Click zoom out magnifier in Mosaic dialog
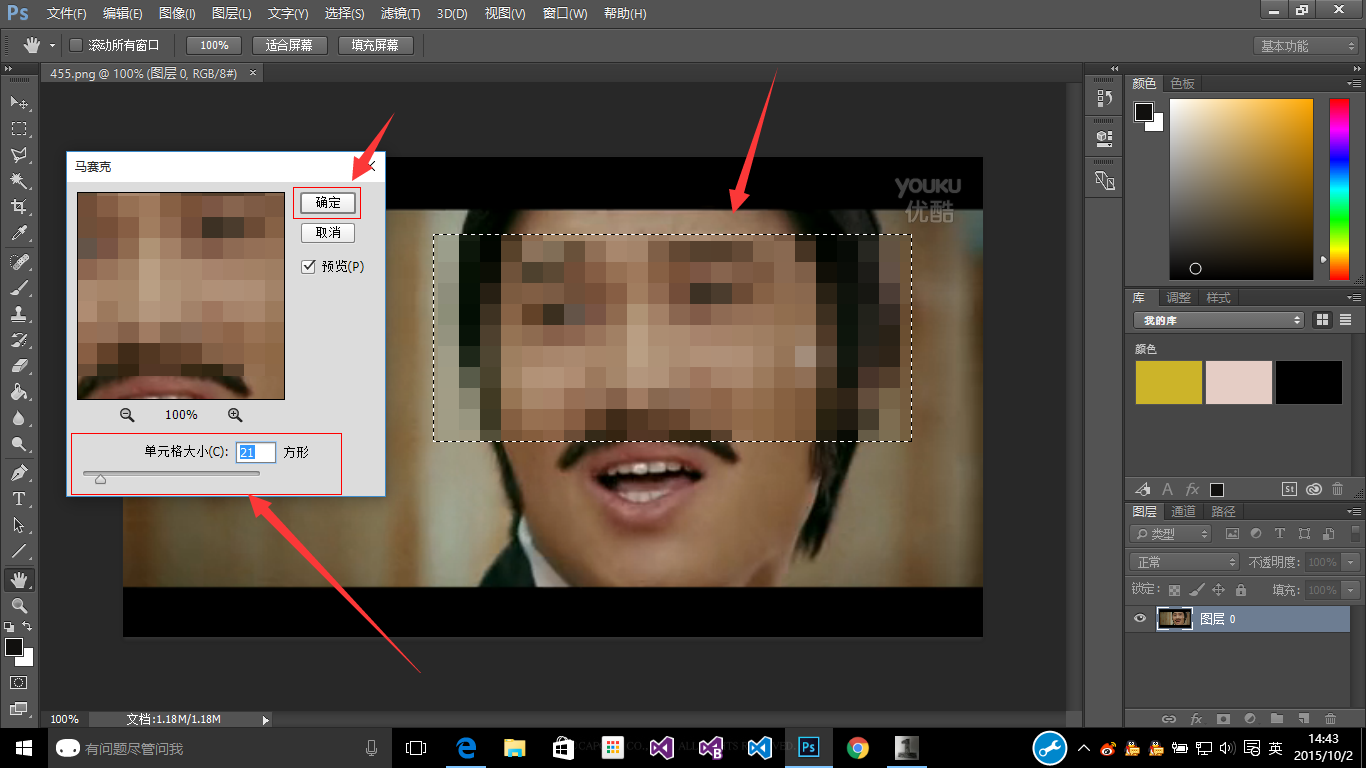This screenshot has height=768, width=1366. pyautogui.click(x=127, y=415)
